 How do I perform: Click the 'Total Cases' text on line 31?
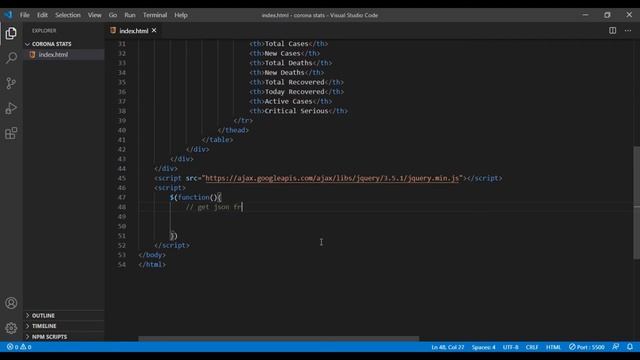(287, 44)
